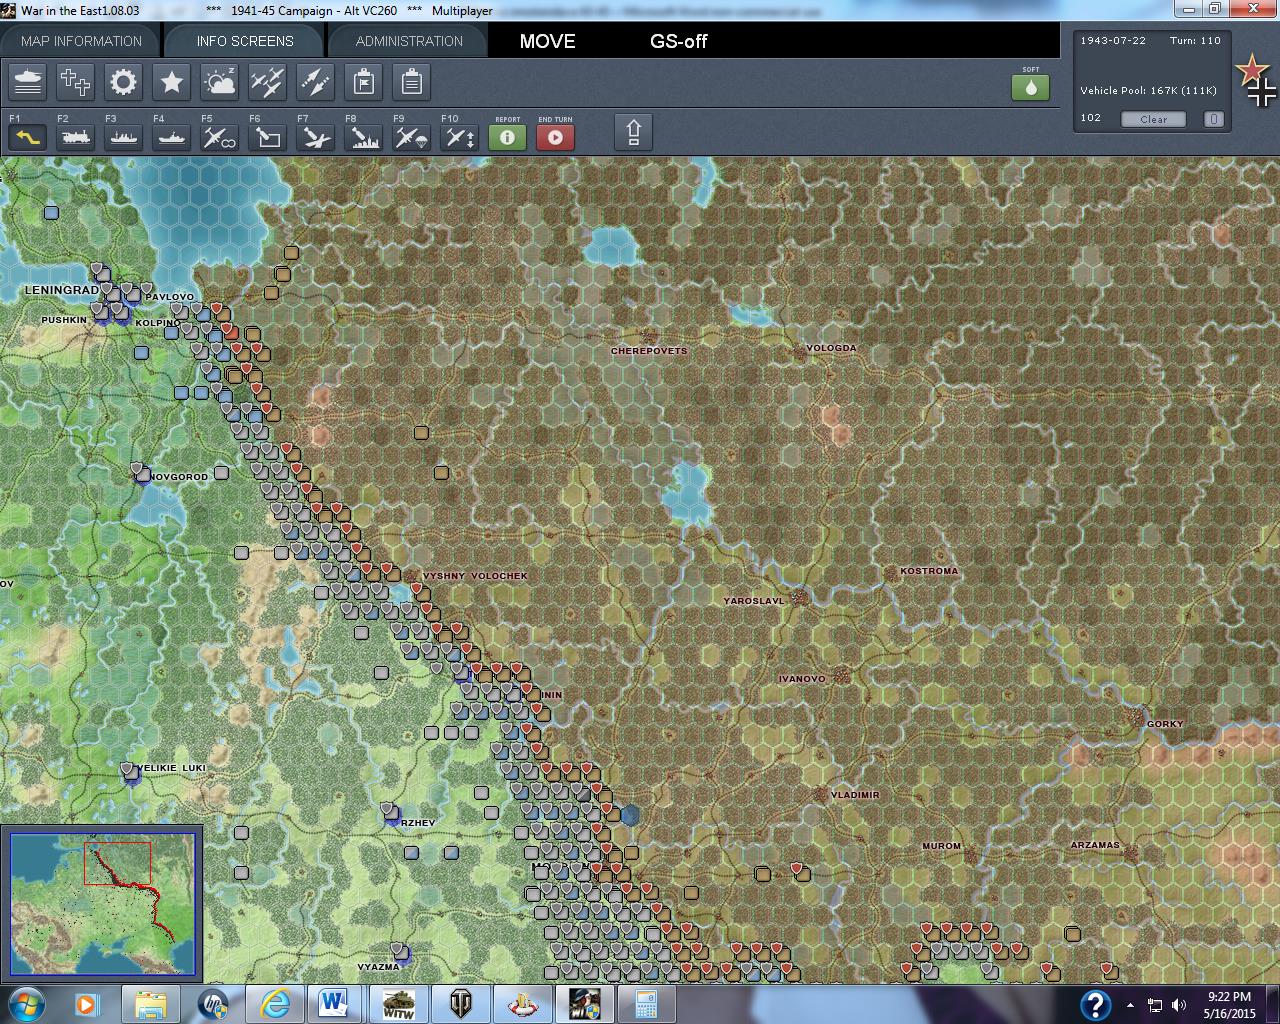Click the small 0 box next to Clear
The image size is (1280, 1024).
pos(1213,119)
